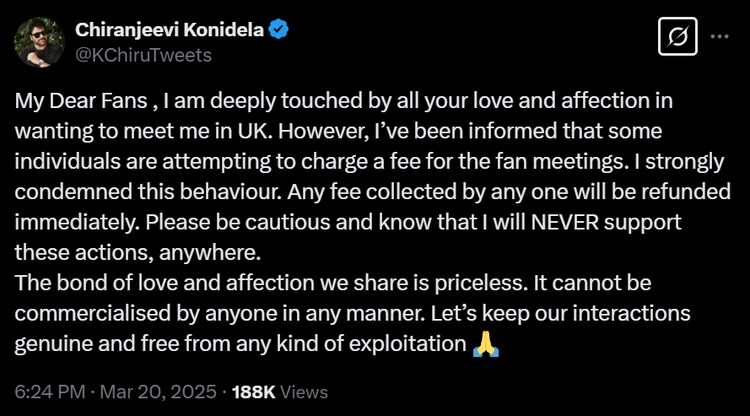Click the blue verified checkmark badge

click(x=280, y=30)
